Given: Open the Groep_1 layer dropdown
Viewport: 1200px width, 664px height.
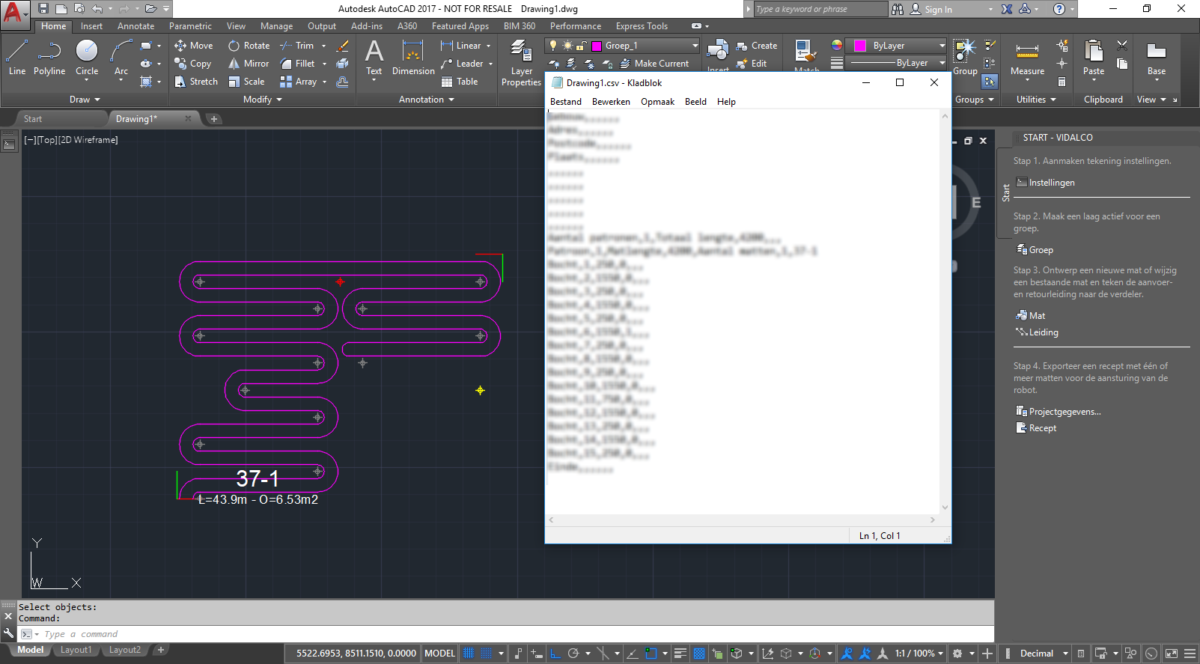Looking at the screenshot, I should click(x=695, y=46).
